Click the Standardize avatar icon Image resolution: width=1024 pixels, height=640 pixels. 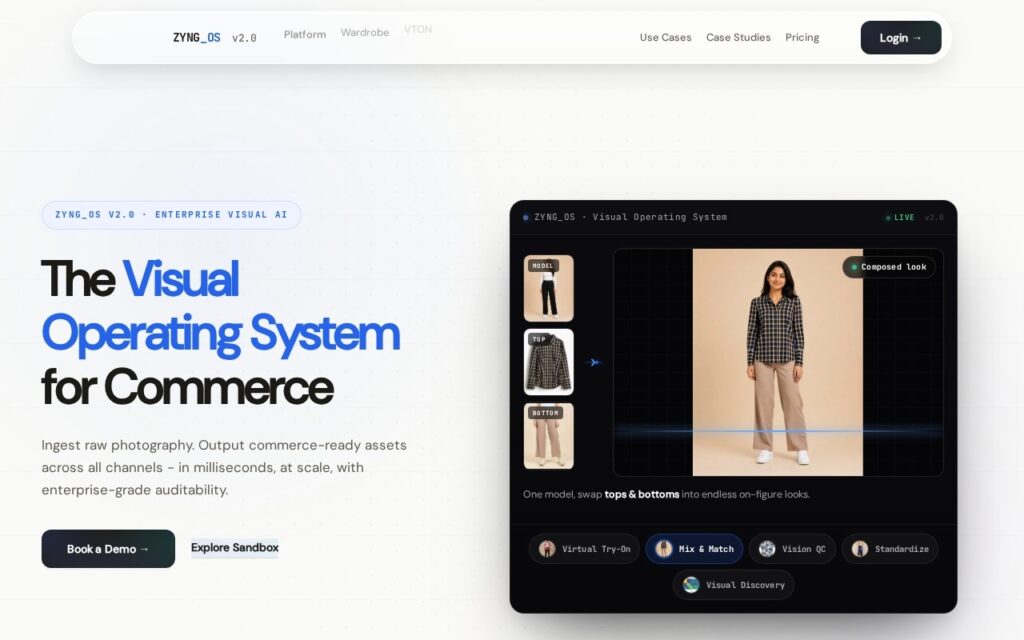(x=859, y=549)
